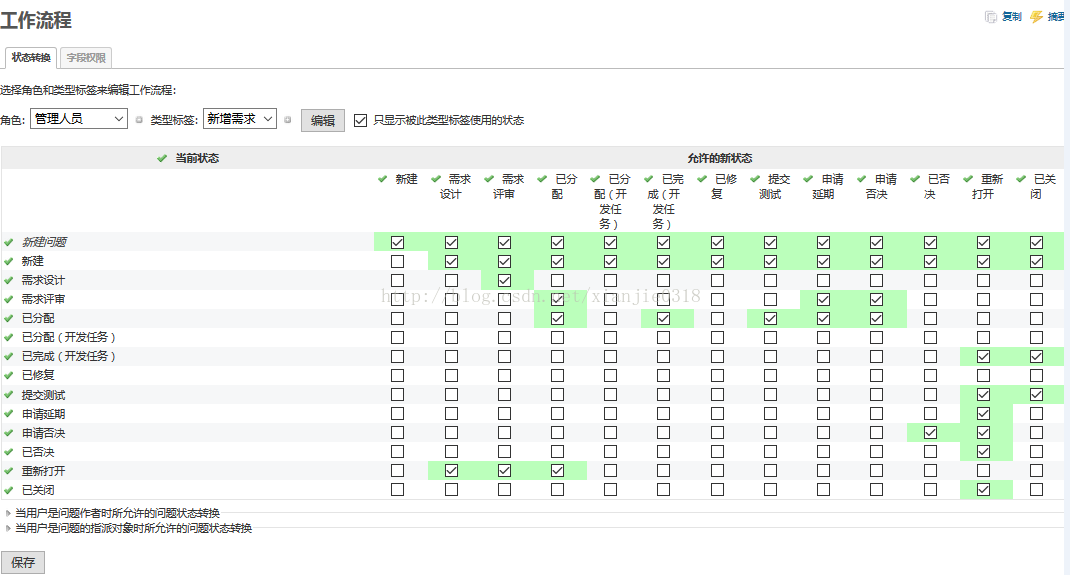The image size is (1070, 575).
Task: Uncheck 需求设计 row's 需求评审 column checkbox
Action: [x=504, y=280]
